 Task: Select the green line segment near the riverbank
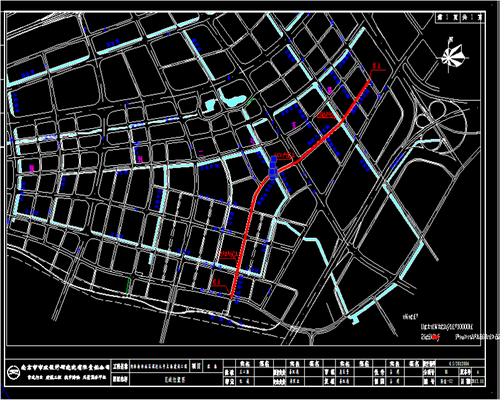(x=128, y=286)
